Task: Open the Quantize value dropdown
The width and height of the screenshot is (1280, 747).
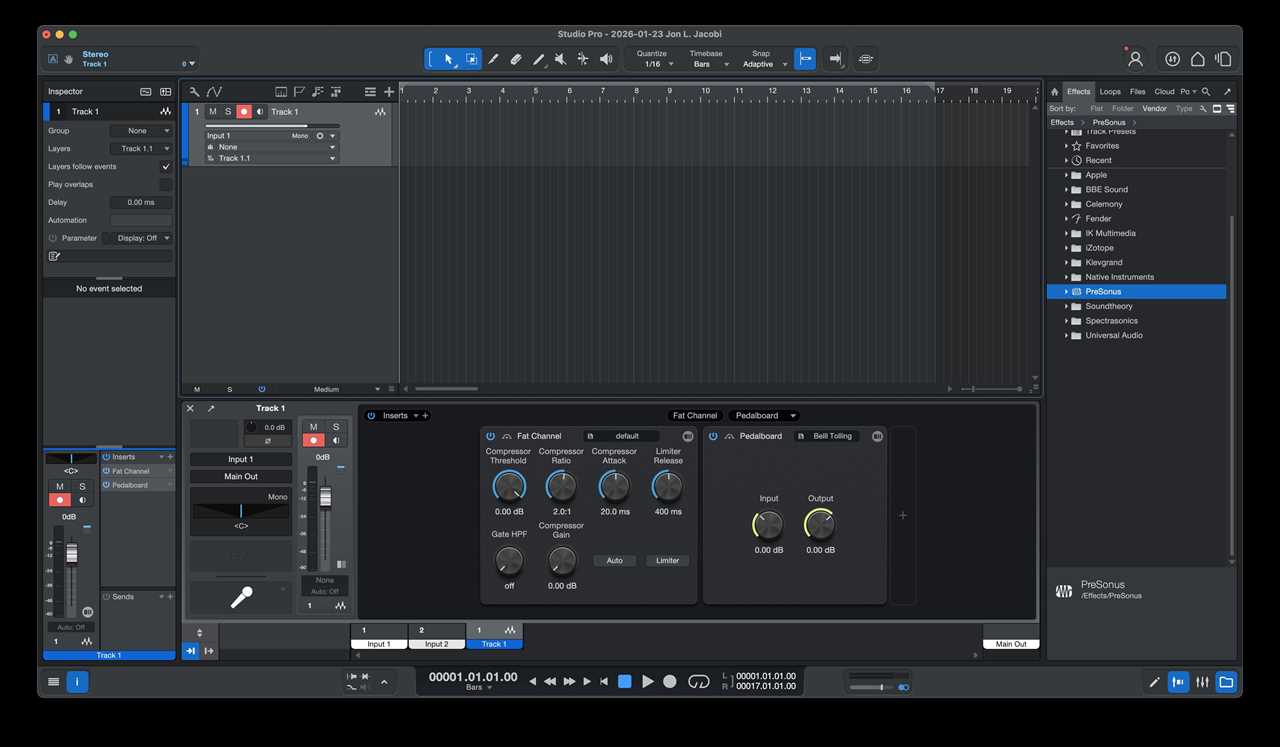Action: click(x=655, y=63)
